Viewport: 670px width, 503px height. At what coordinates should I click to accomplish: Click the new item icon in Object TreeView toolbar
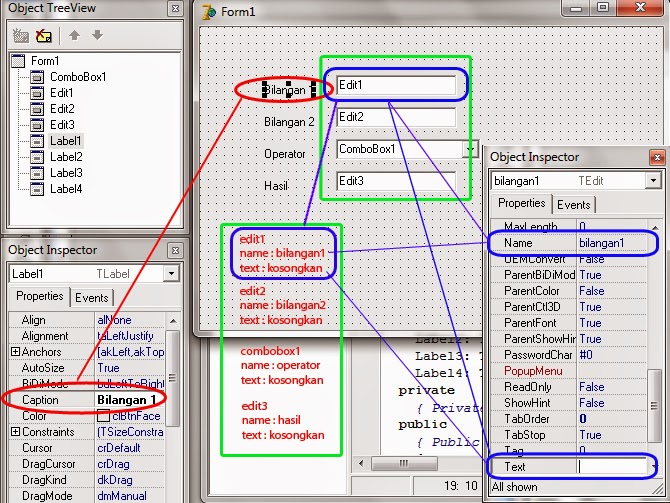20,36
